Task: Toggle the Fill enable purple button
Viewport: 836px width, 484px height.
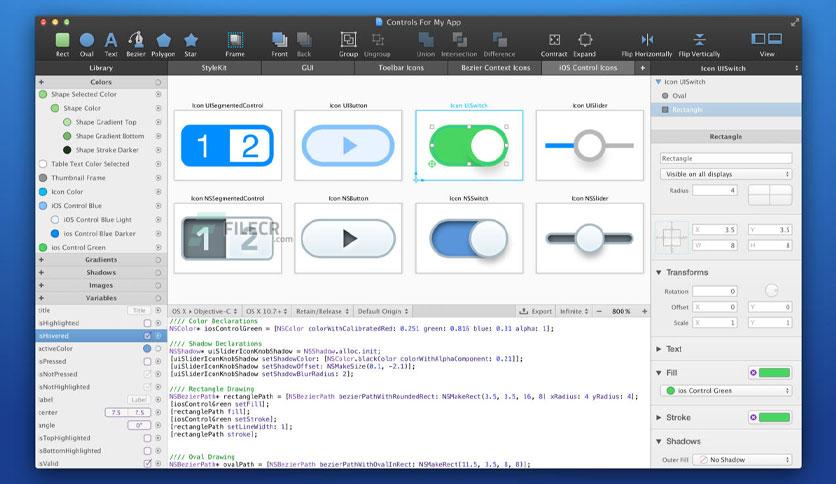Action: [753, 373]
